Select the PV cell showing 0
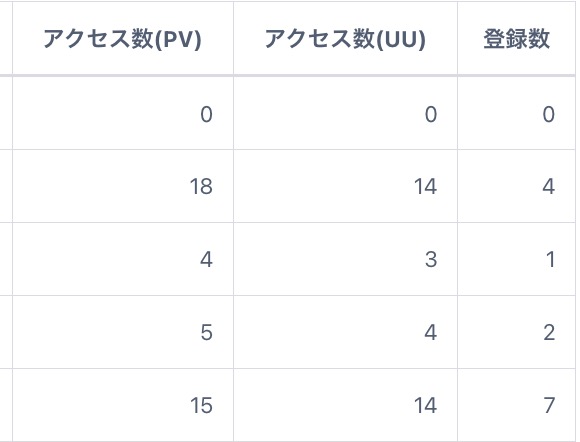This screenshot has height=442, width=580. (123, 114)
